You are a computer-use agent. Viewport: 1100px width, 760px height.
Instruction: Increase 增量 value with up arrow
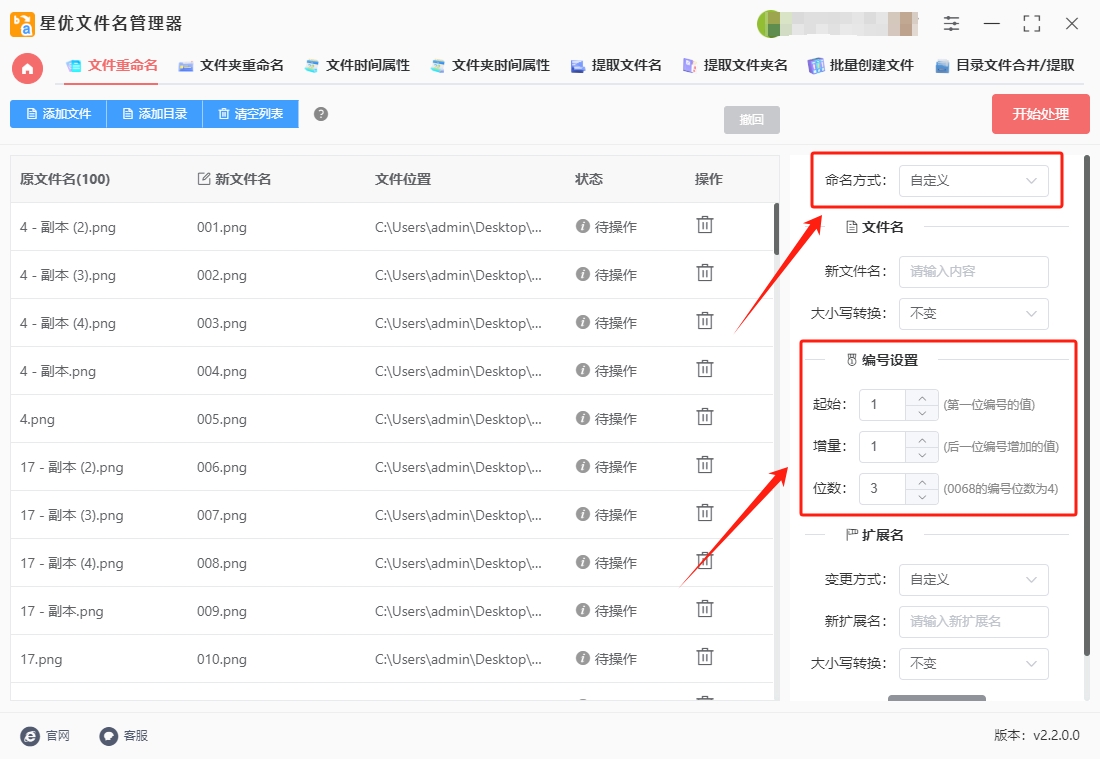(x=922, y=440)
